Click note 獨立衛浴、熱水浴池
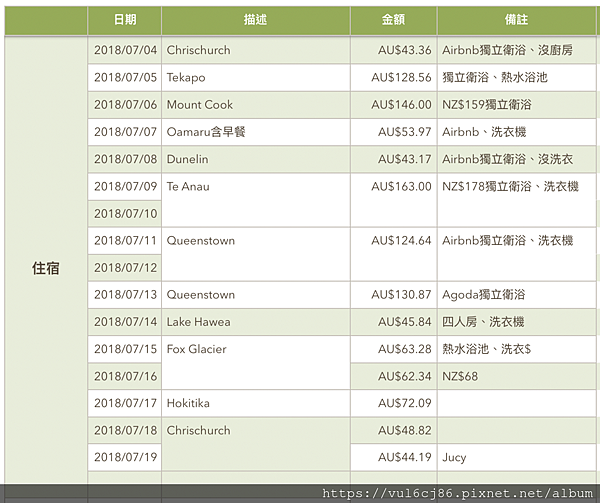600x503 pixels. tap(517, 78)
